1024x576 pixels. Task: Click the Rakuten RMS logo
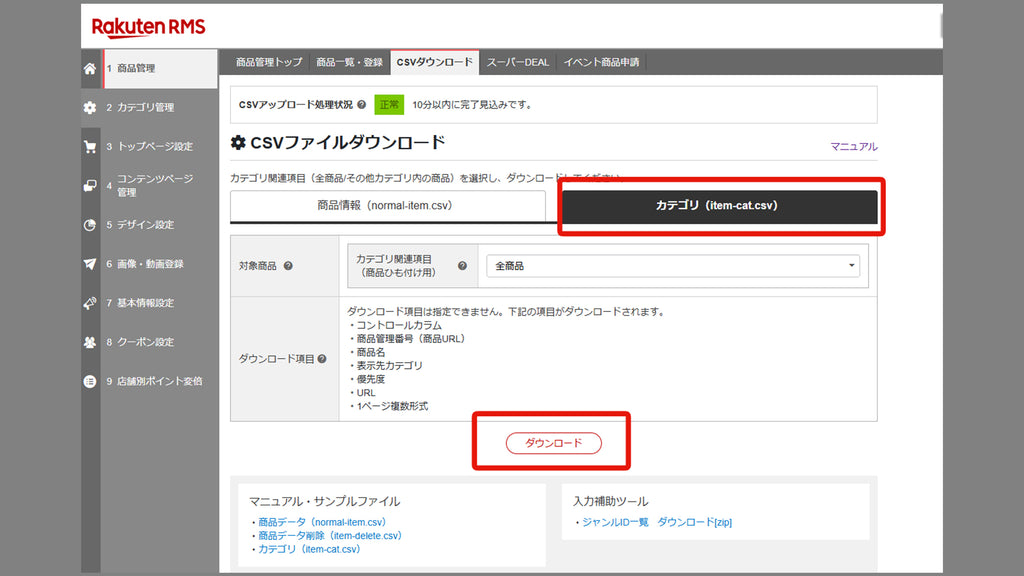pos(148,27)
